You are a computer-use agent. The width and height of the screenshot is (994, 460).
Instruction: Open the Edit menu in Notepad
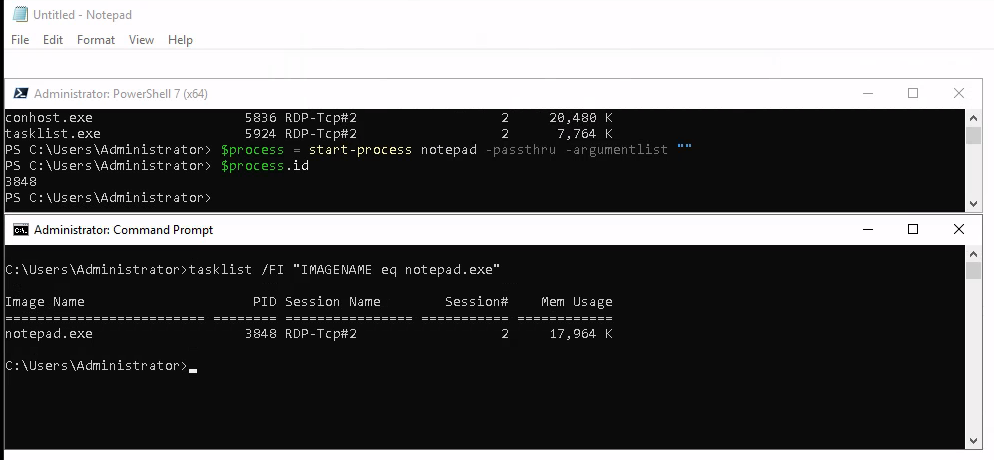click(x=53, y=39)
